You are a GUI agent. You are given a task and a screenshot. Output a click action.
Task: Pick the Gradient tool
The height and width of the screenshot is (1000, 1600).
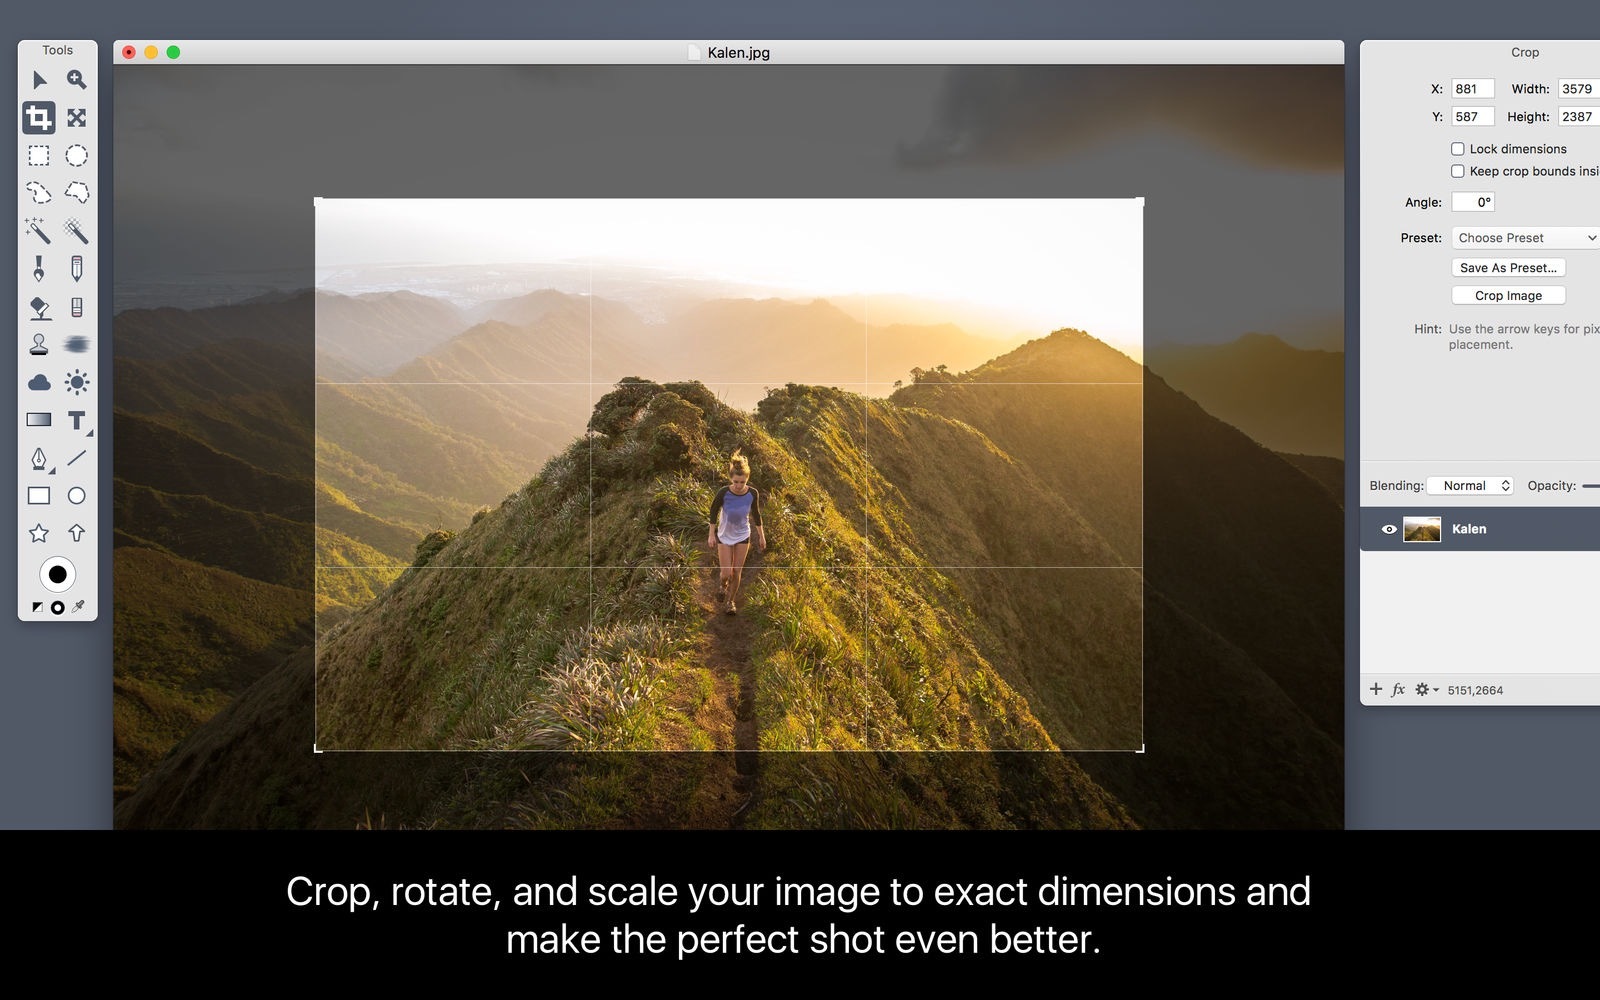(39, 421)
